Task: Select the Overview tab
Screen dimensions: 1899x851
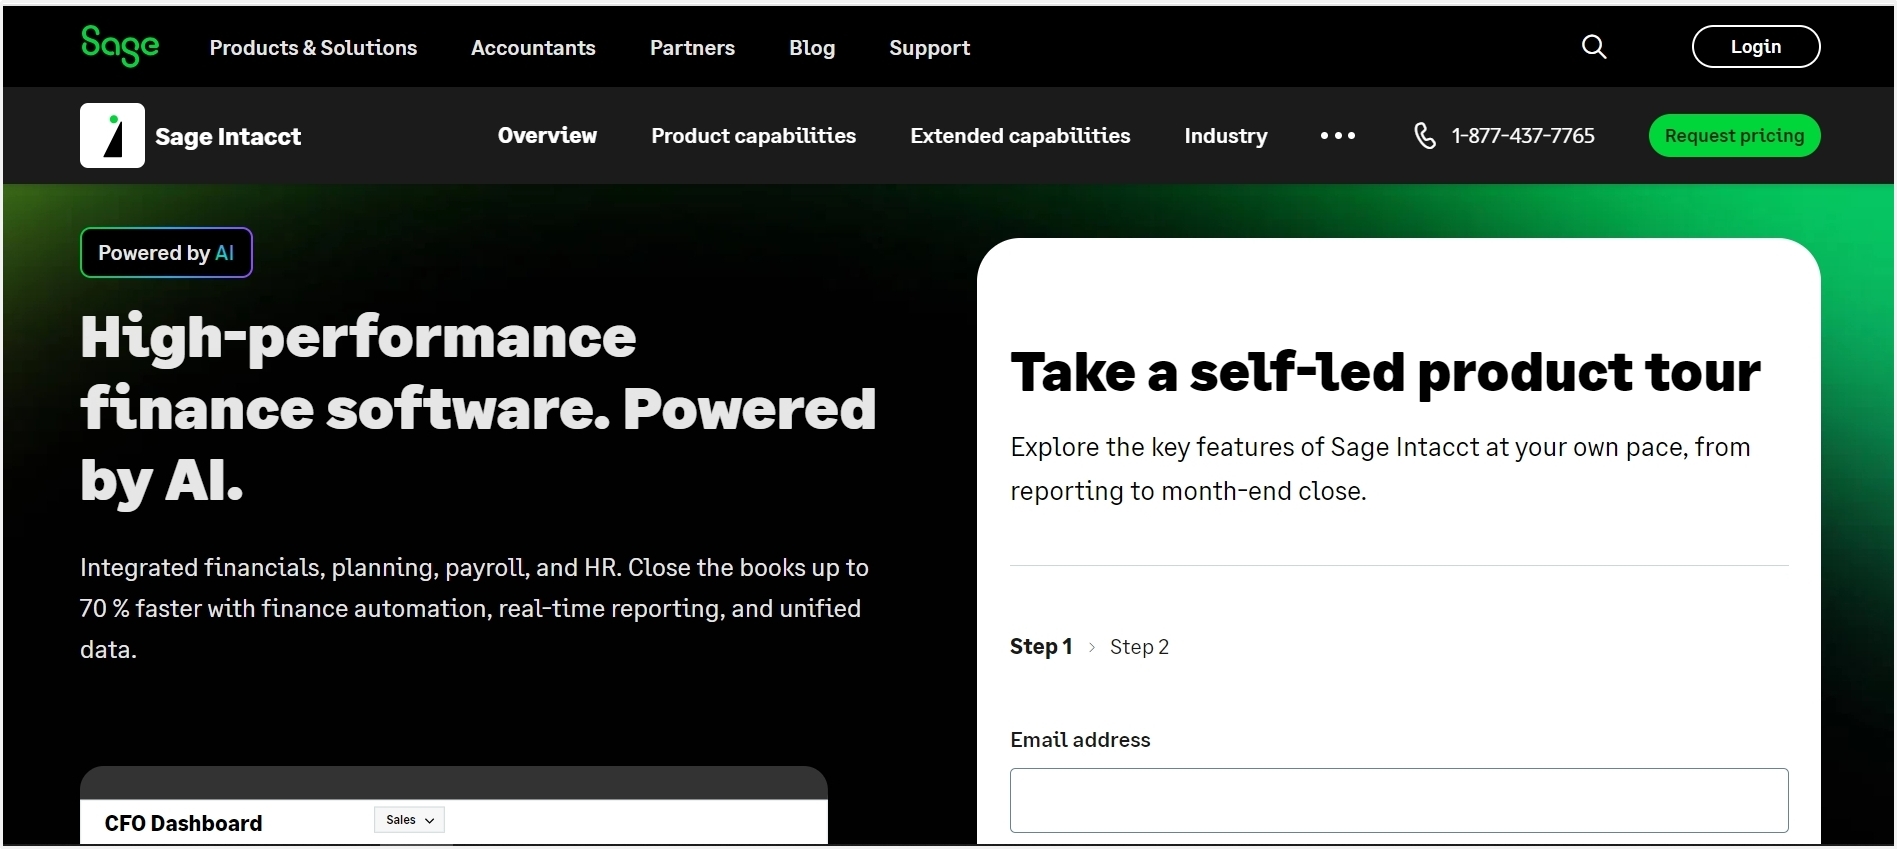Action: [547, 136]
